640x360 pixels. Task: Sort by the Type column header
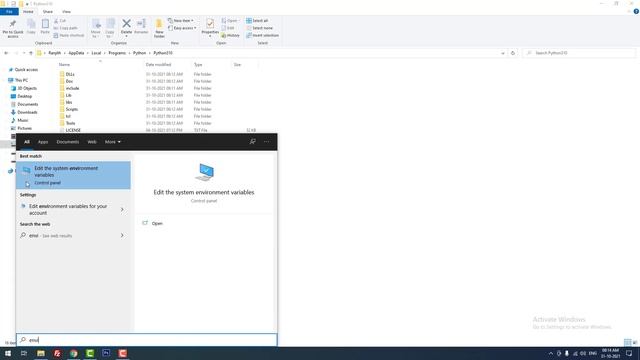(198, 64)
